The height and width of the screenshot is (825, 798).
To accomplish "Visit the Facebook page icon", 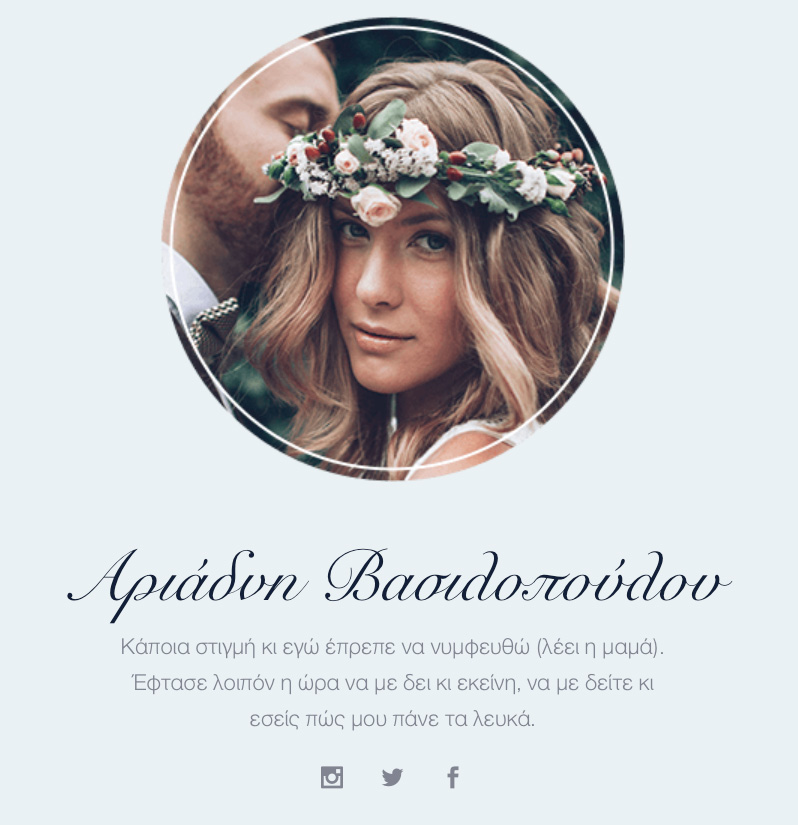I will tap(453, 777).
